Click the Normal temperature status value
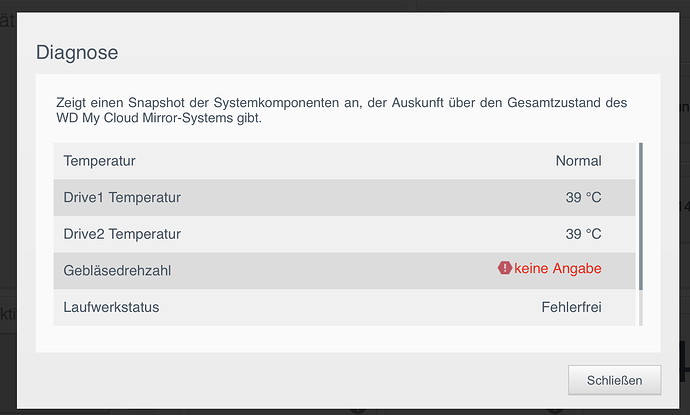 578,160
